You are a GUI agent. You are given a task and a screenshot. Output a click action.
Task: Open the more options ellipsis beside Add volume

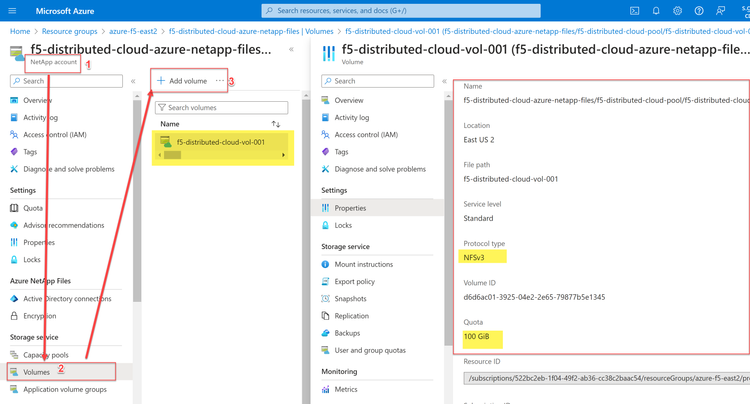coord(220,80)
